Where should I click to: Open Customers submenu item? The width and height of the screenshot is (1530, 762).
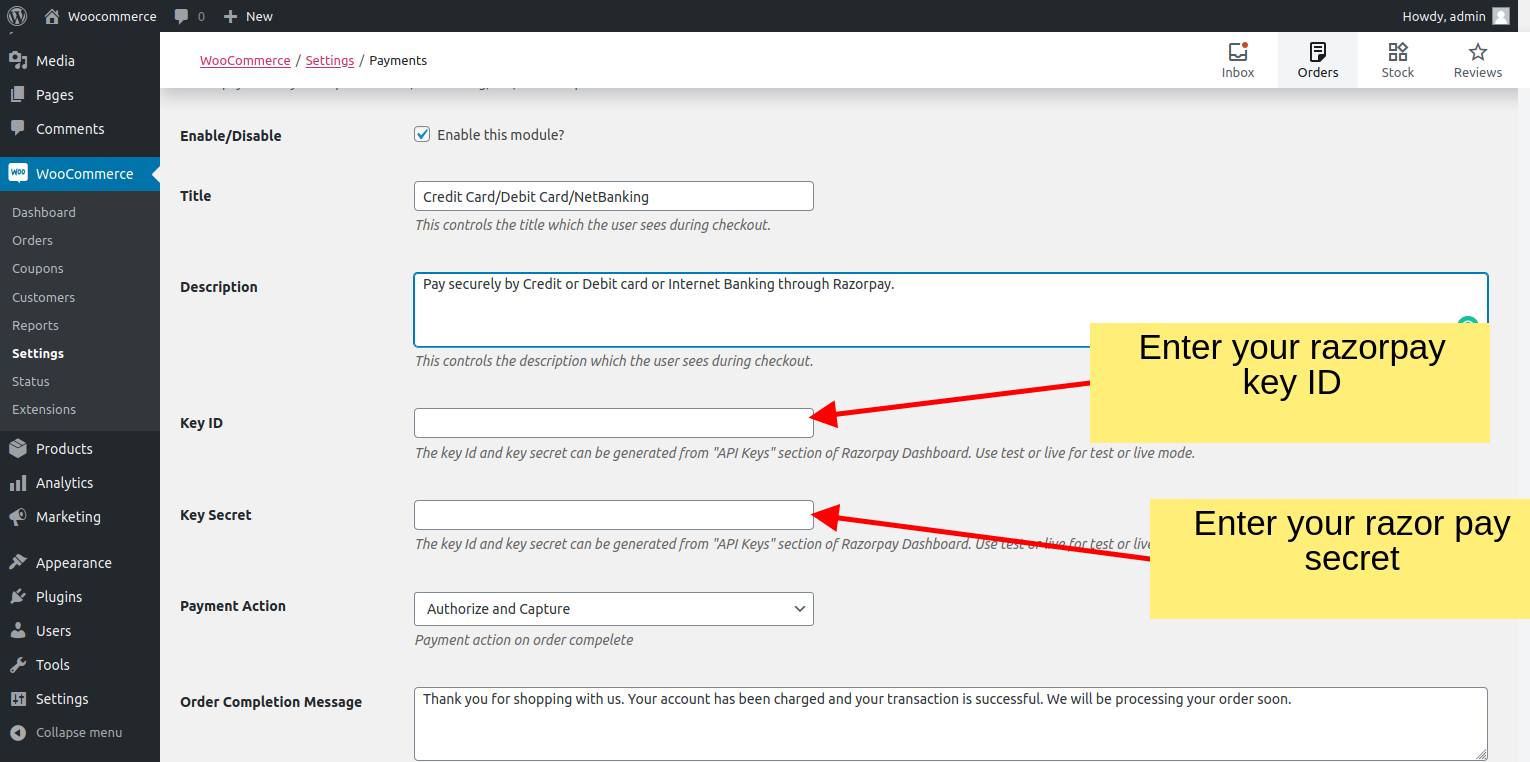(43, 297)
